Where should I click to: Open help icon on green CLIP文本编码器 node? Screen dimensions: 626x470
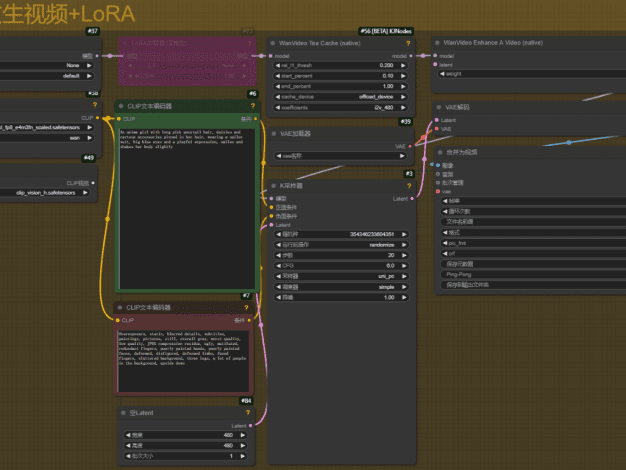coord(253,106)
